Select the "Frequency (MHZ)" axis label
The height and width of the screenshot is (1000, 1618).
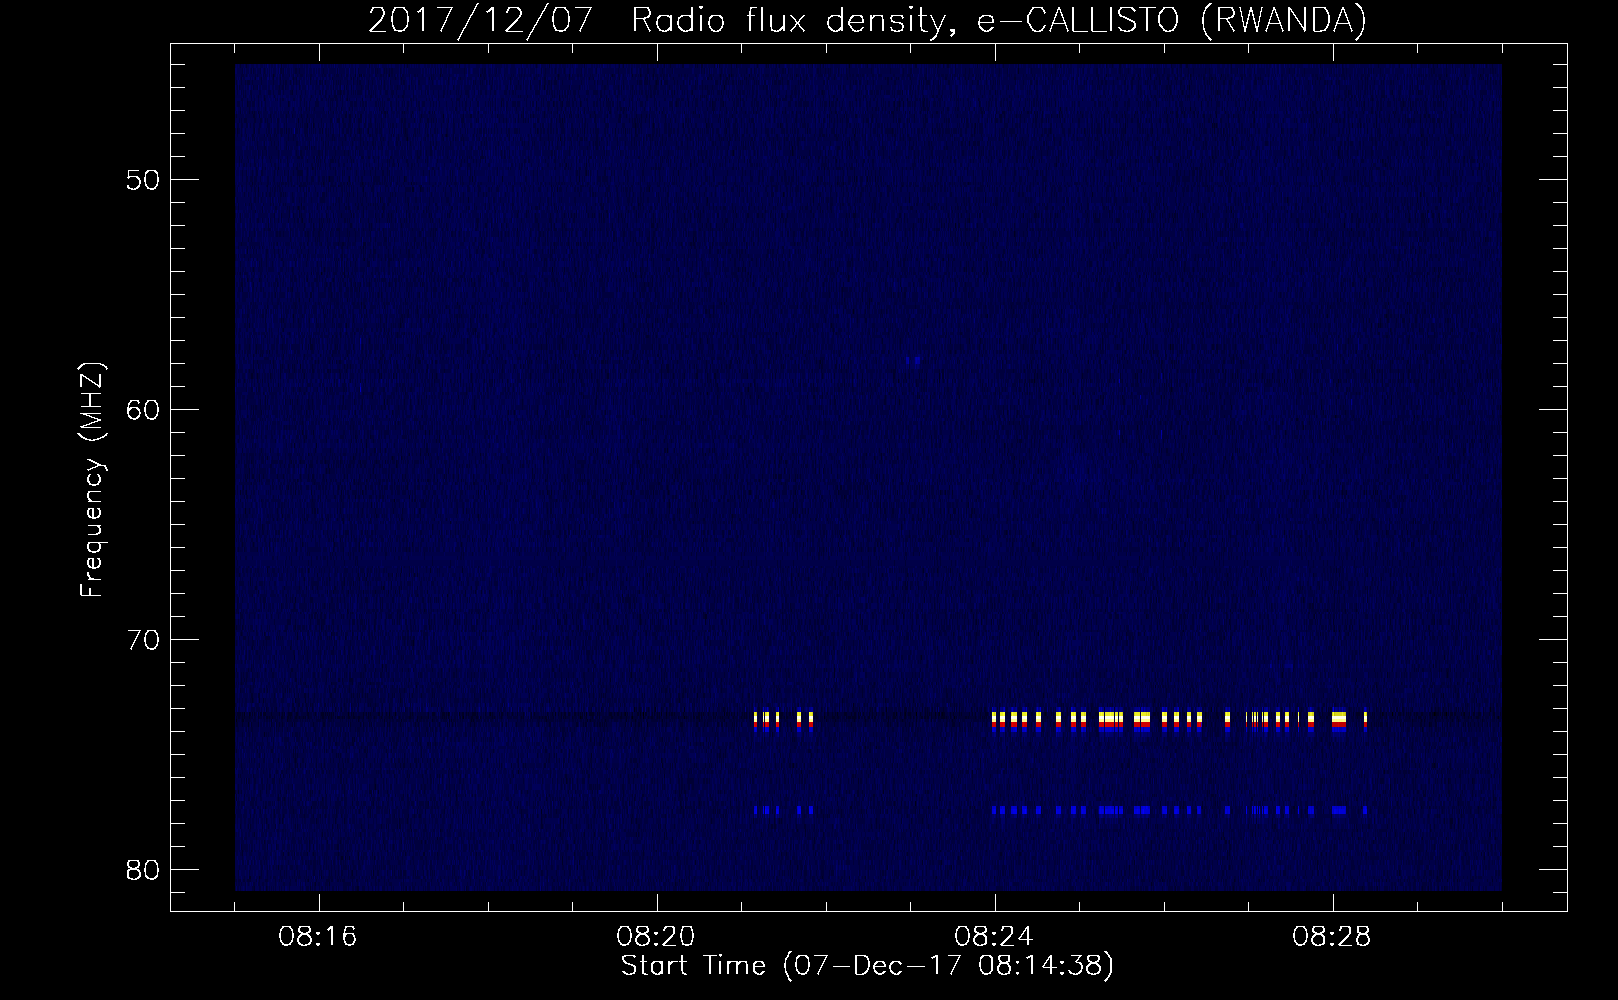[x=92, y=480]
